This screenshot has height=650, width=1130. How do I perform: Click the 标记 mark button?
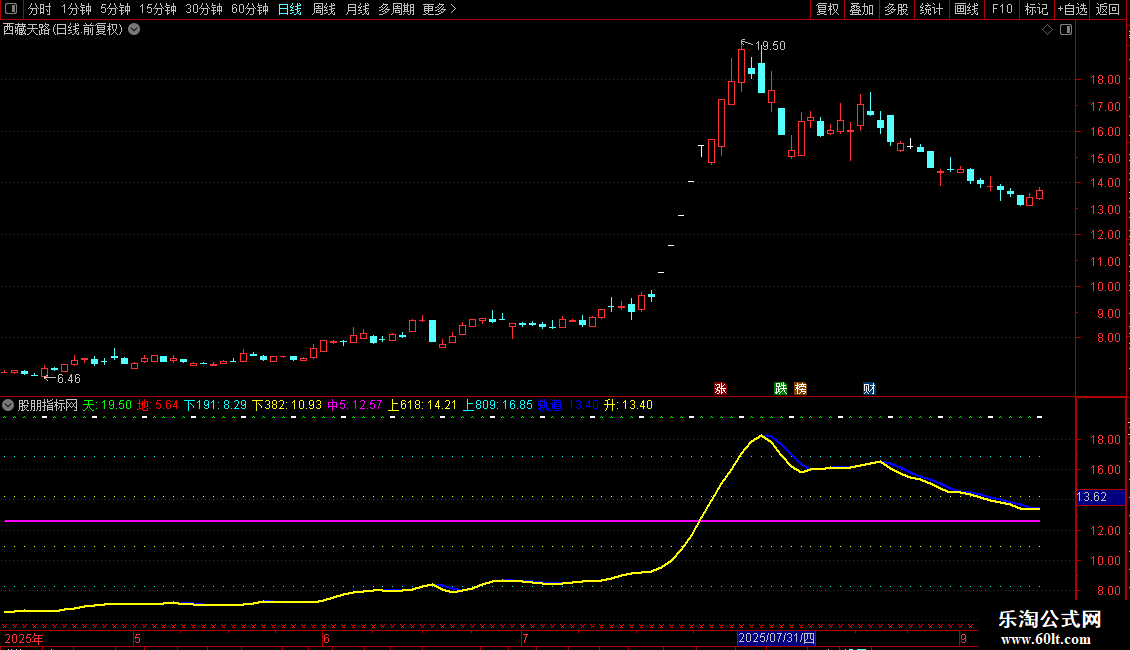pyautogui.click(x=1036, y=9)
